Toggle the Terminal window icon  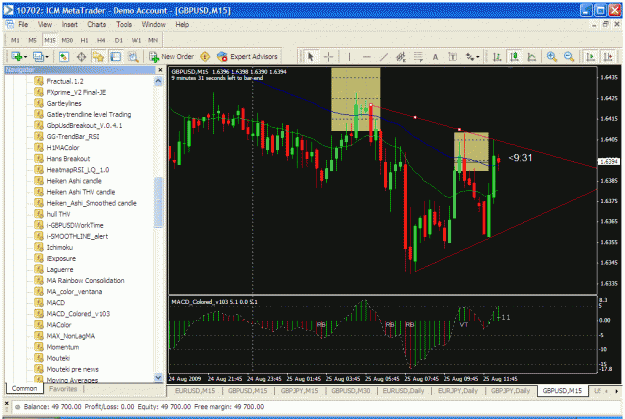click(116, 57)
